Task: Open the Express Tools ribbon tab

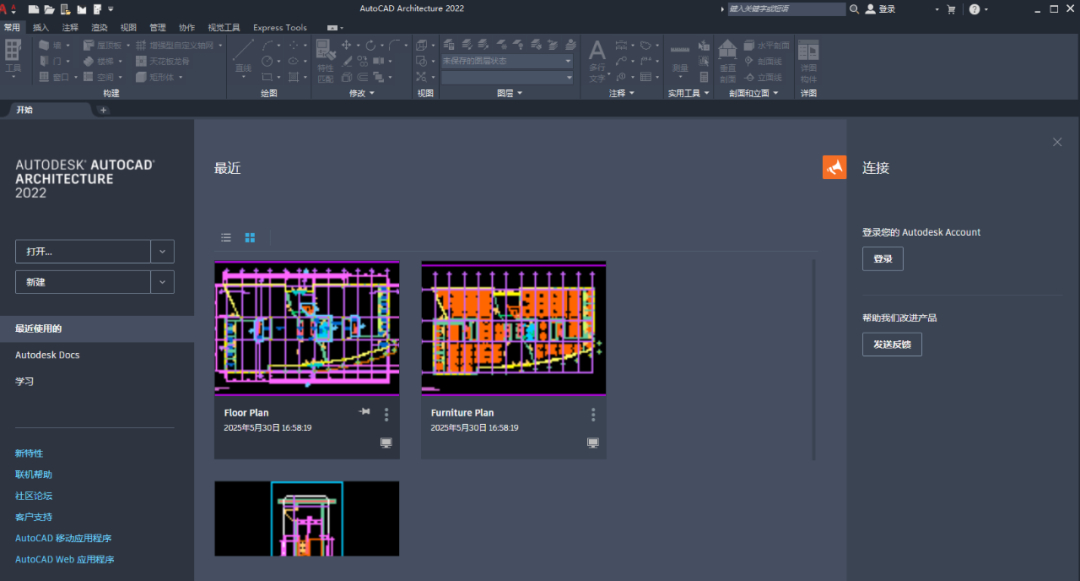Action: (x=280, y=27)
